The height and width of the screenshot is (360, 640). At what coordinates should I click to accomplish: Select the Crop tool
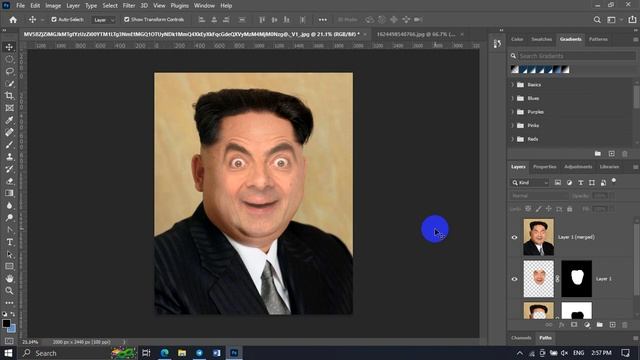coord(9,96)
